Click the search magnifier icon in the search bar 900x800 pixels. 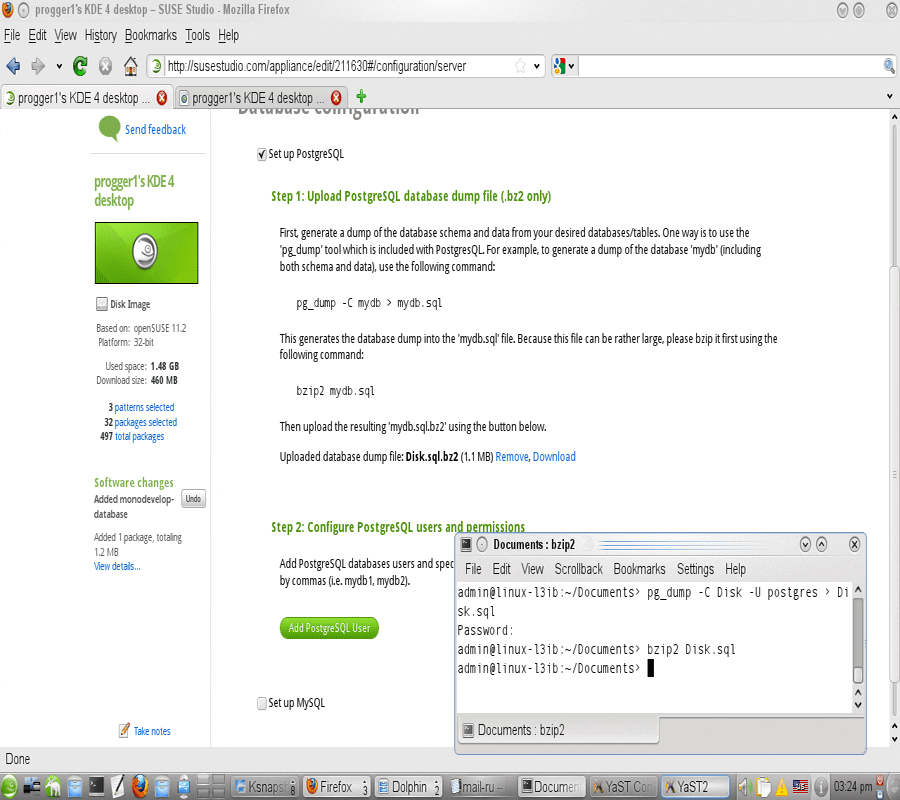[889, 66]
